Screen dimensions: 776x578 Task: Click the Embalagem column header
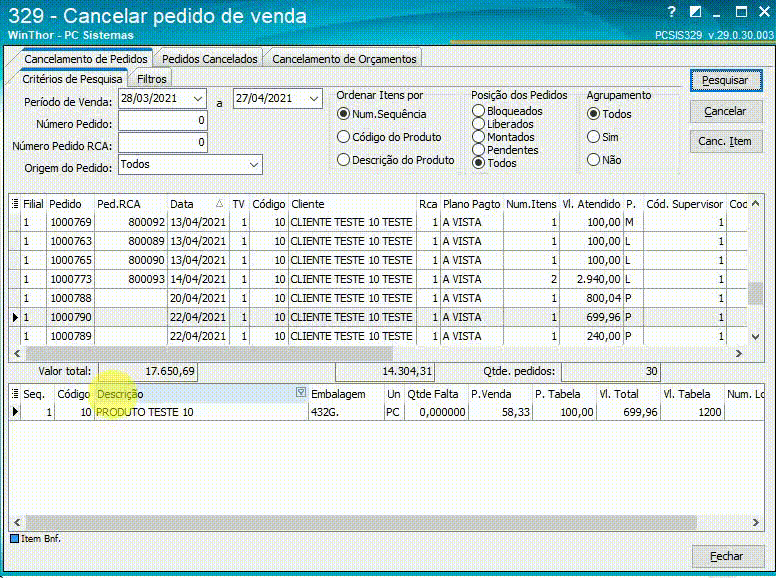click(346, 394)
